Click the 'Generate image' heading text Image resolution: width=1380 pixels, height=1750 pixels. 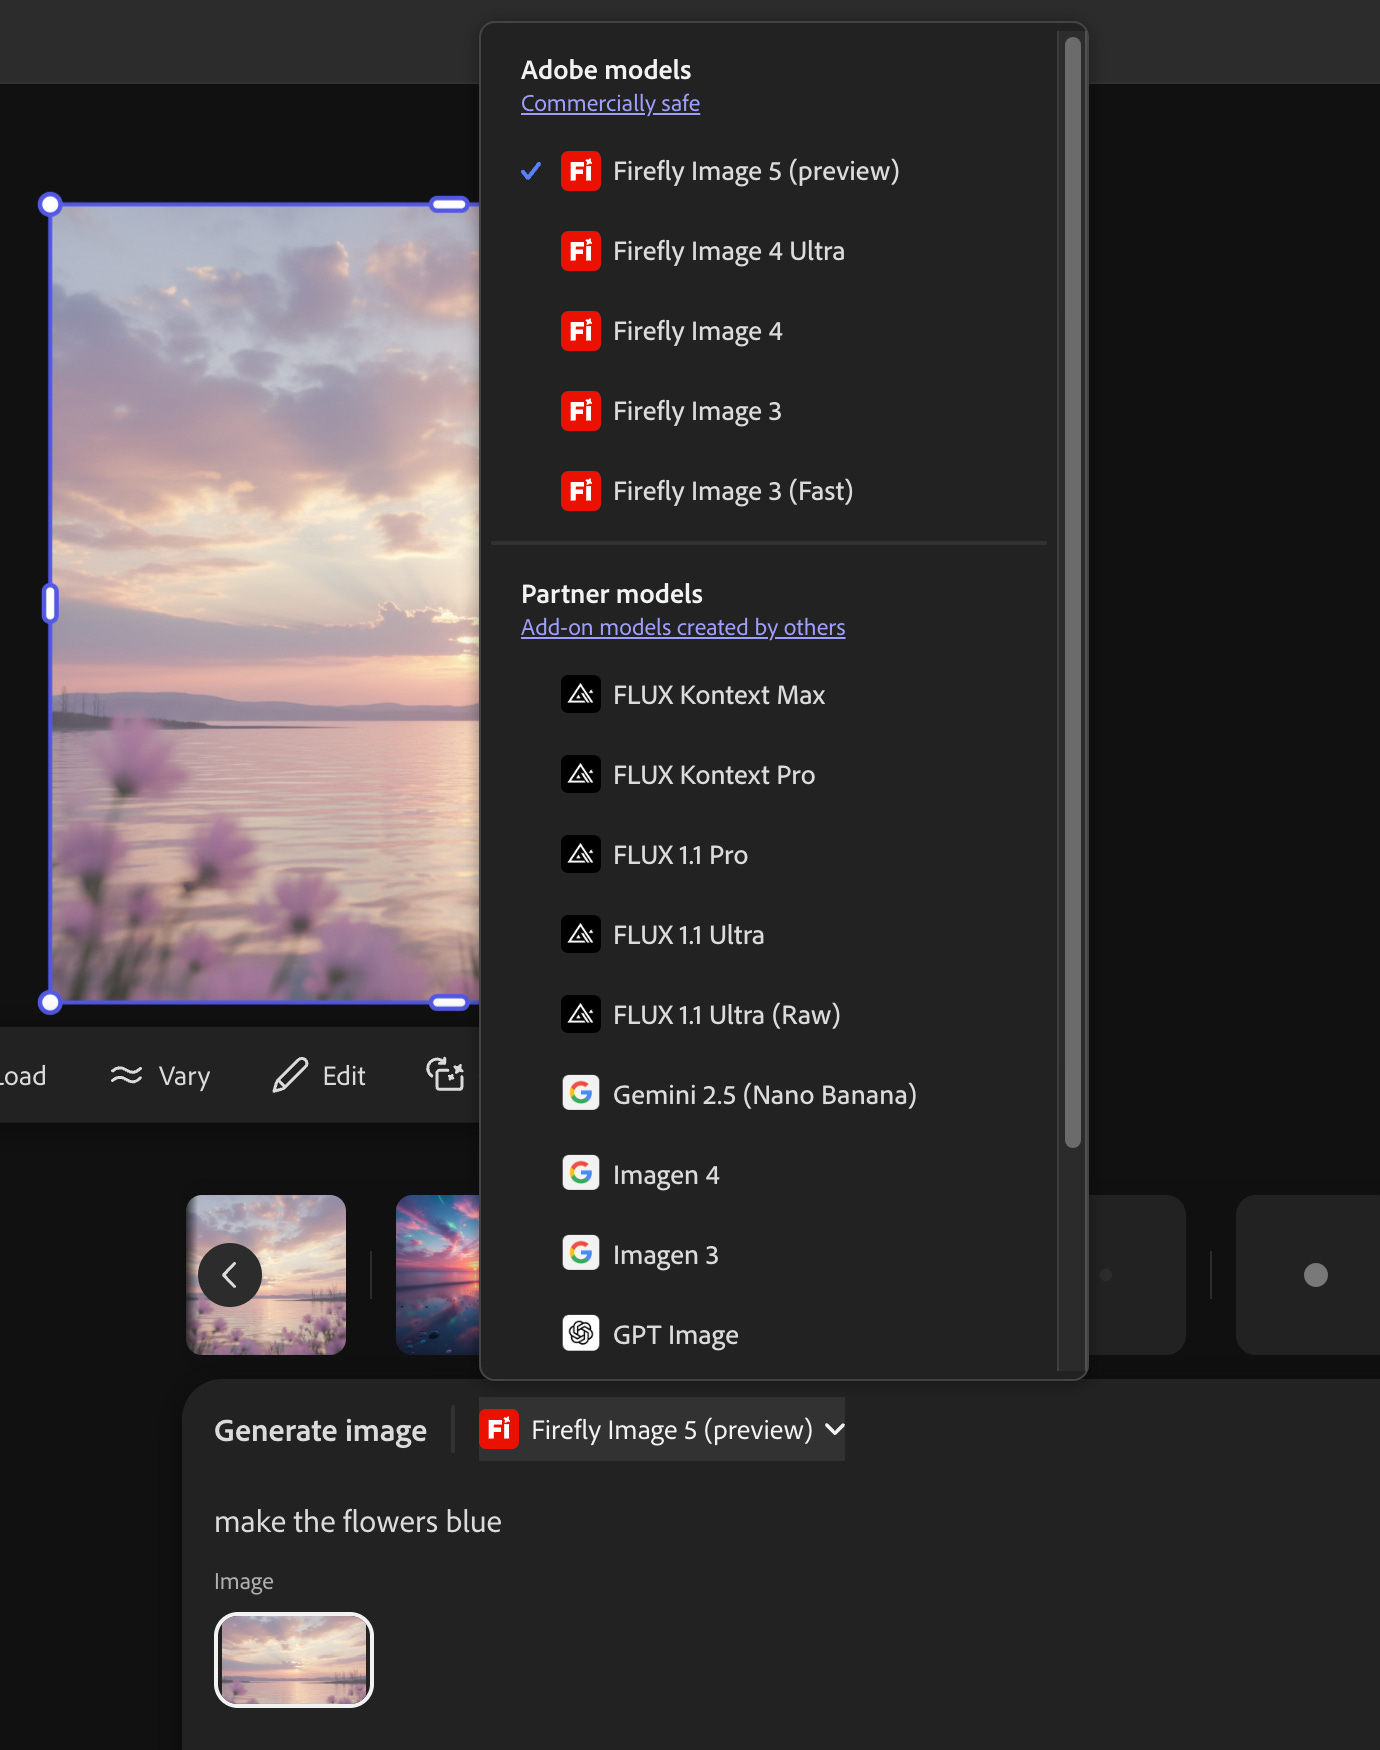(320, 1431)
